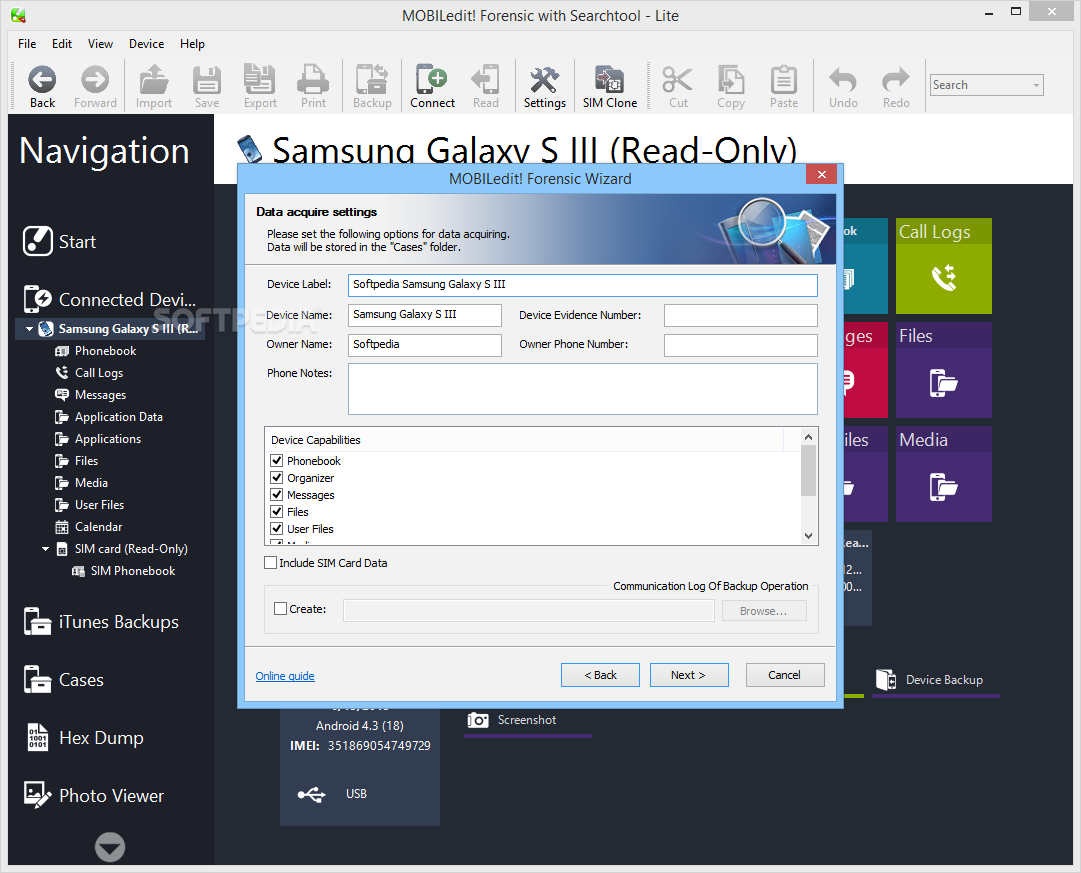1081x873 pixels.
Task: Click the Print toolbar icon
Action: click(x=313, y=86)
